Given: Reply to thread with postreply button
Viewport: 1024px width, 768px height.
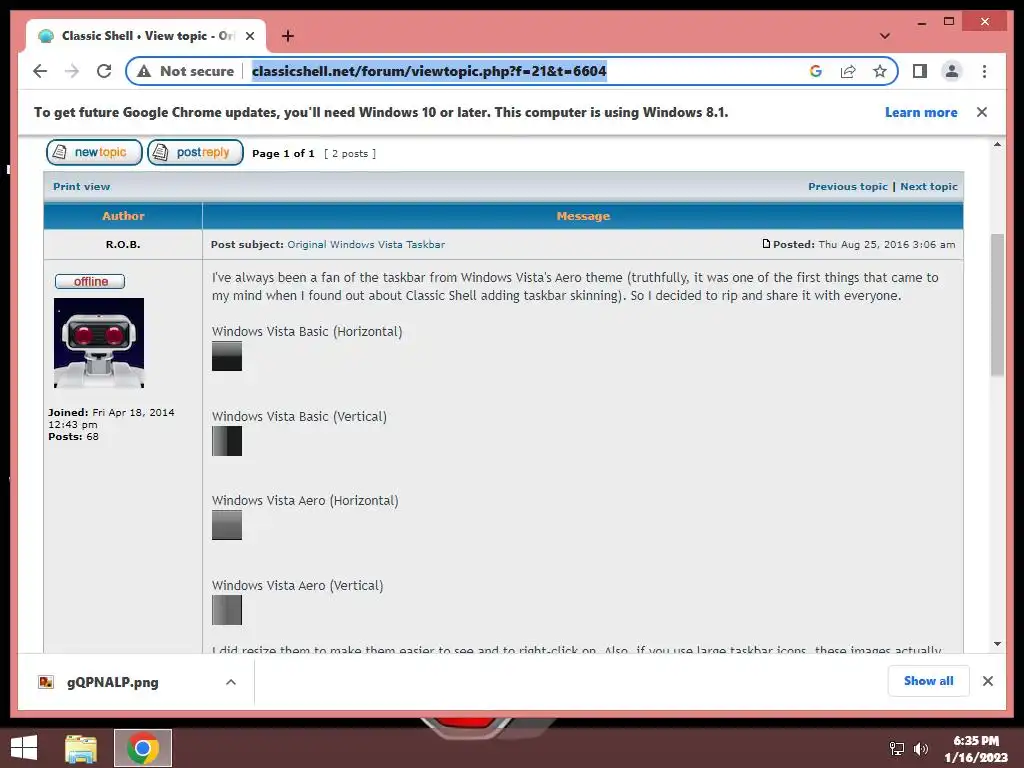Looking at the screenshot, I should 195,152.
